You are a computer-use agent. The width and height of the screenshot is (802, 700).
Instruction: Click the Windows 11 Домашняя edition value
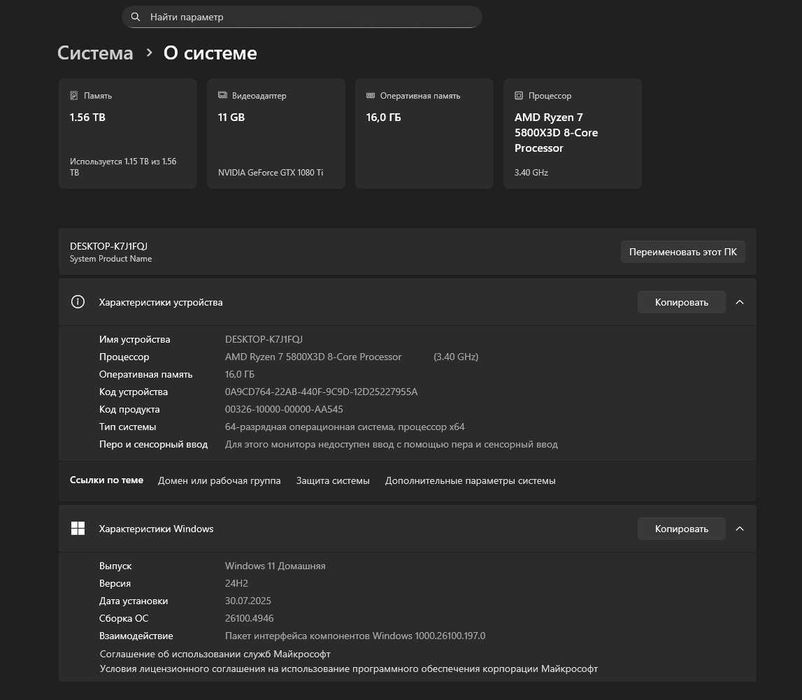click(275, 566)
